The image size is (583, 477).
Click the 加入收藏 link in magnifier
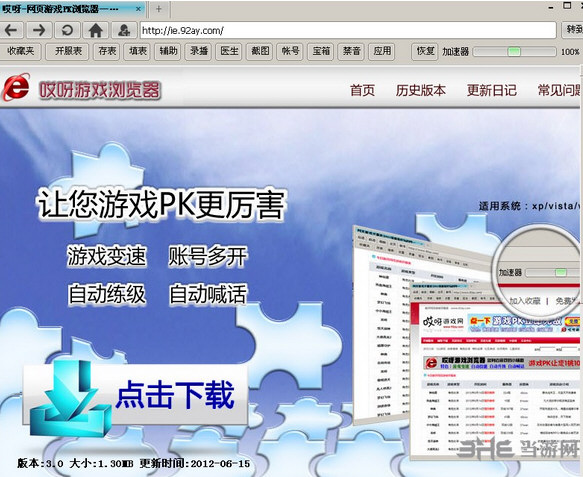click(525, 301)
